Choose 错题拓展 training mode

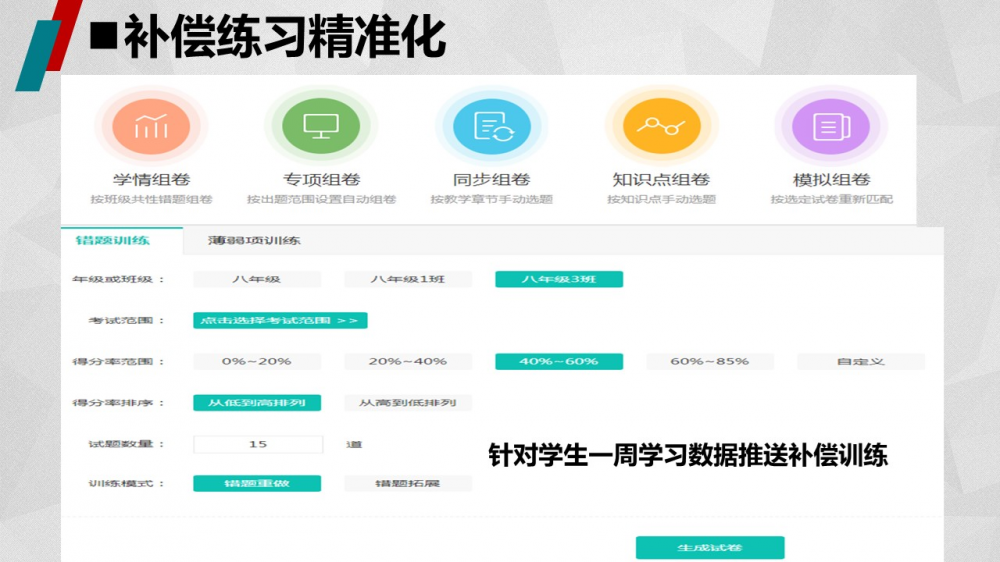click(408, 483)
